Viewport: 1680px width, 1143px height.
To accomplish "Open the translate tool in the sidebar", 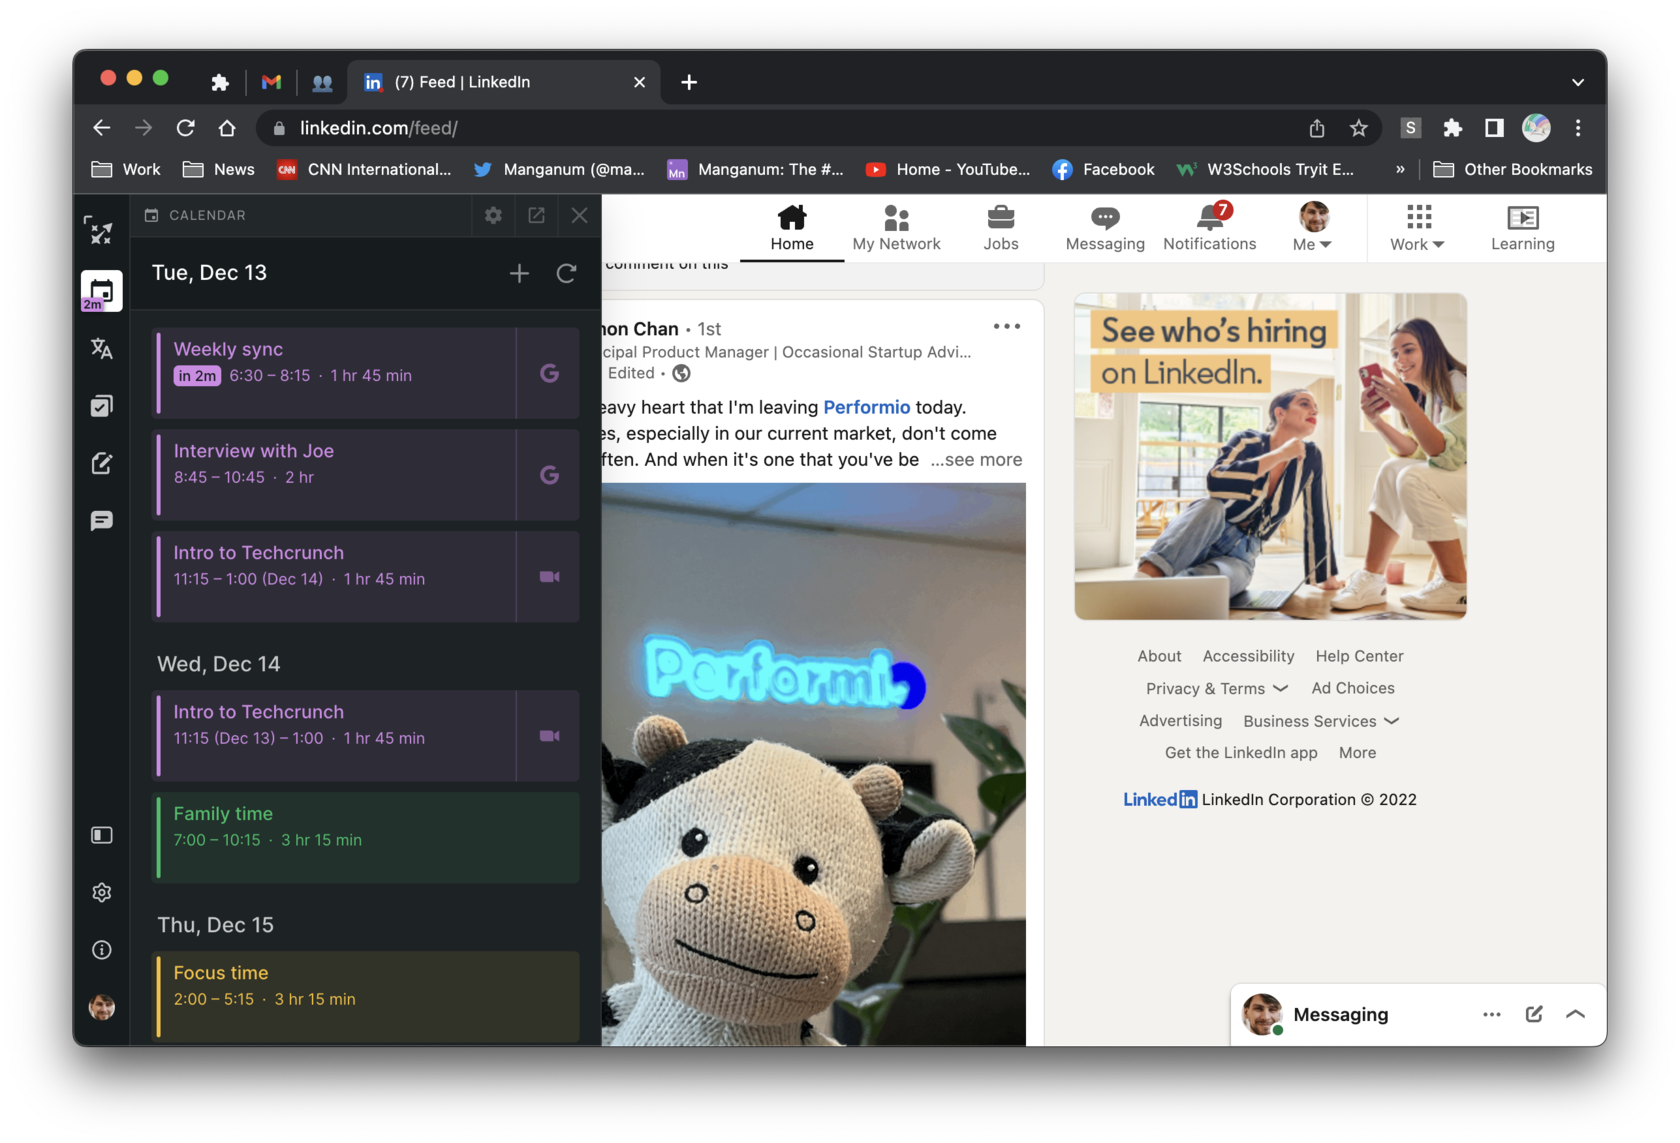I will (x=100, y=348).
